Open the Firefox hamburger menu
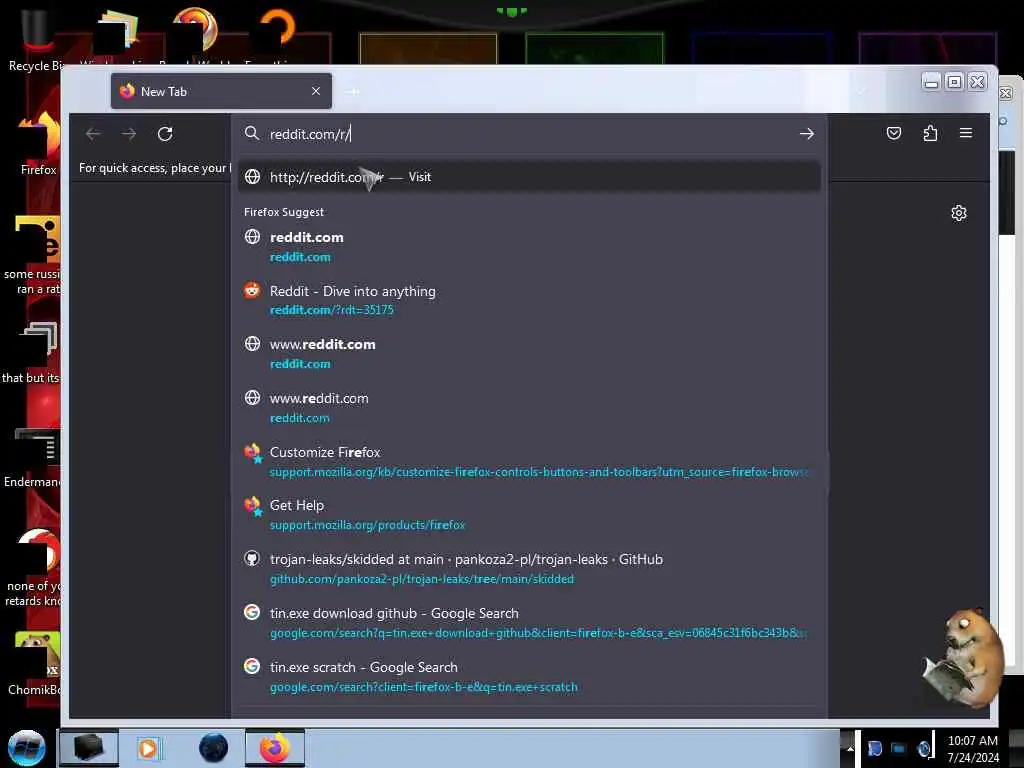The height and width of the screenshot is (768, 1024). [966, 133]
